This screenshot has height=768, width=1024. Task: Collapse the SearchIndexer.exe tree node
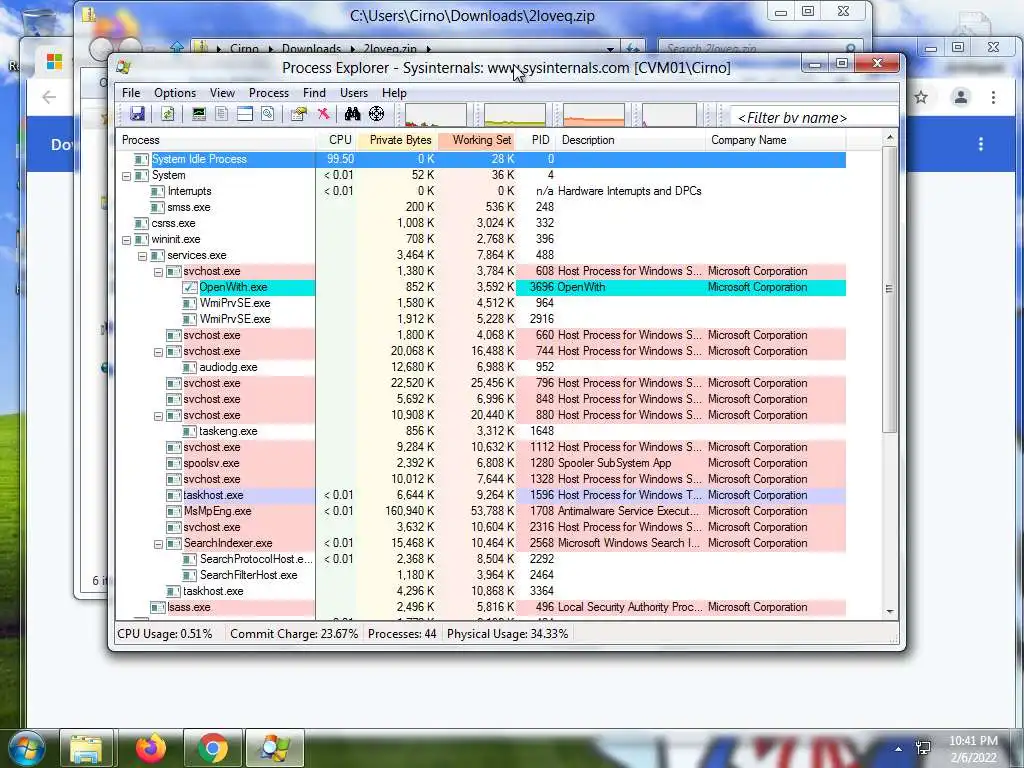click(x=158, y=543)
